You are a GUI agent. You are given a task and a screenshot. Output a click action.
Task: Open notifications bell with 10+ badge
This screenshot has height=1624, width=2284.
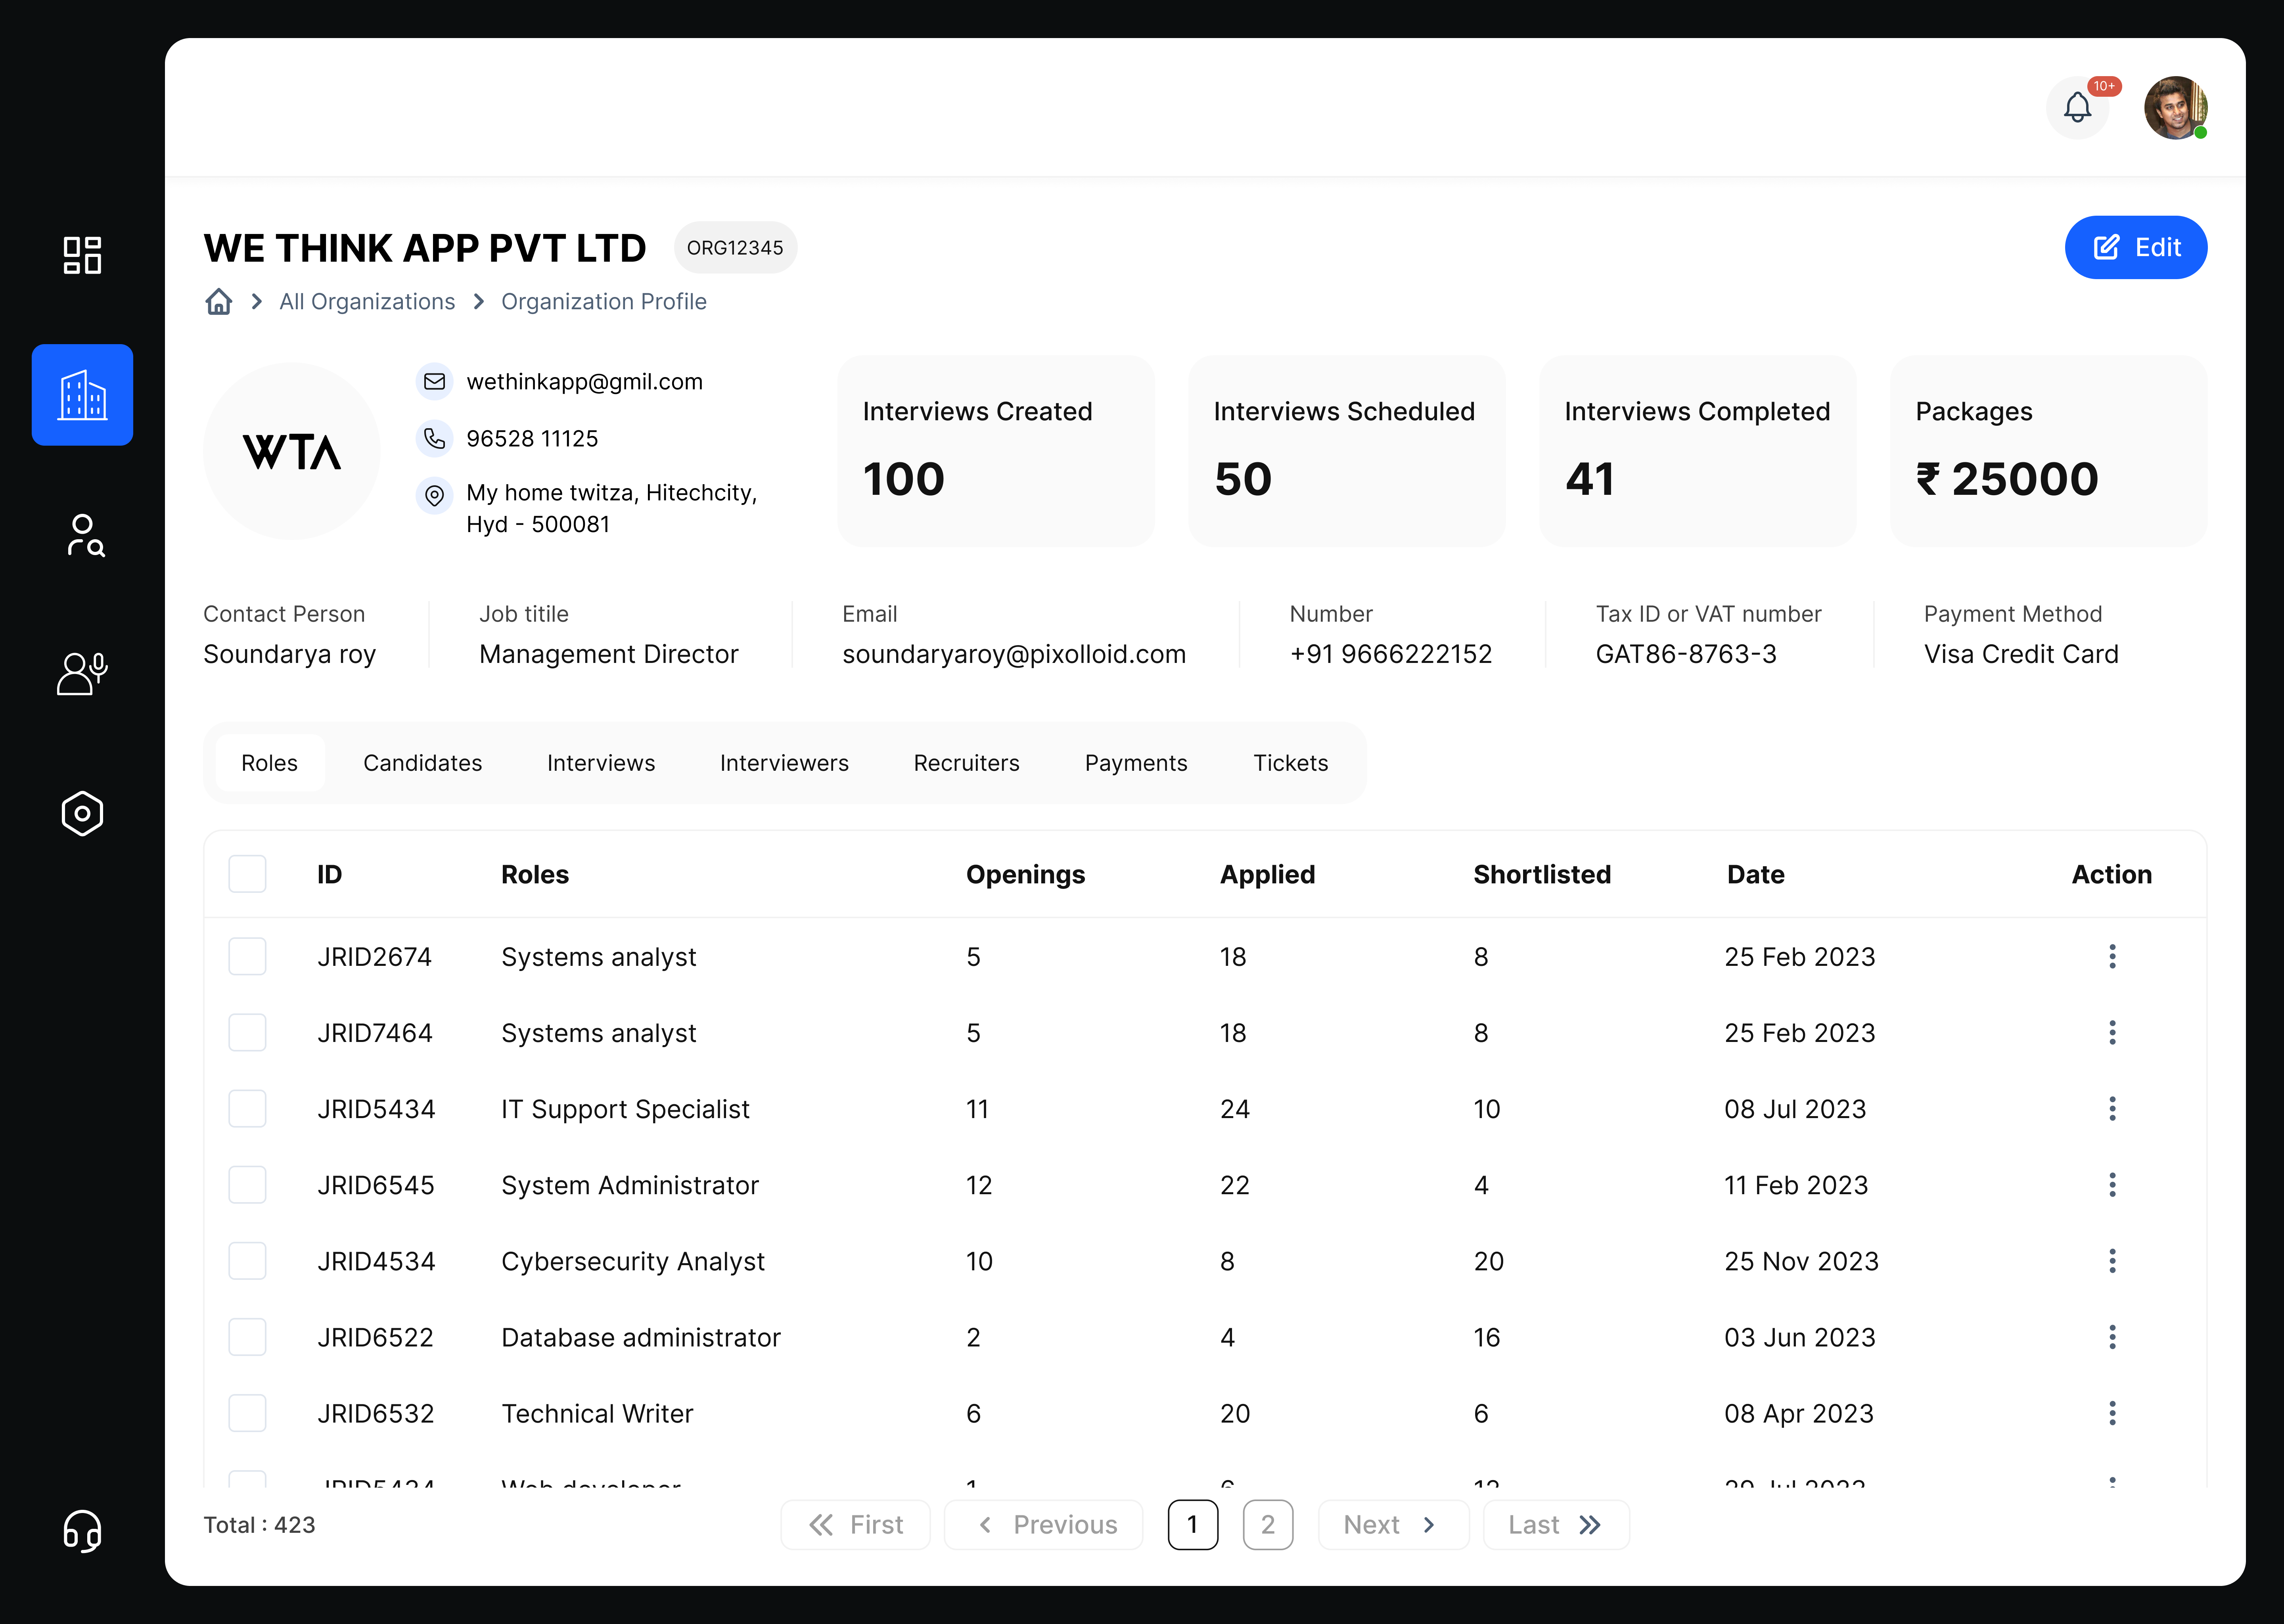point(2078,107)
